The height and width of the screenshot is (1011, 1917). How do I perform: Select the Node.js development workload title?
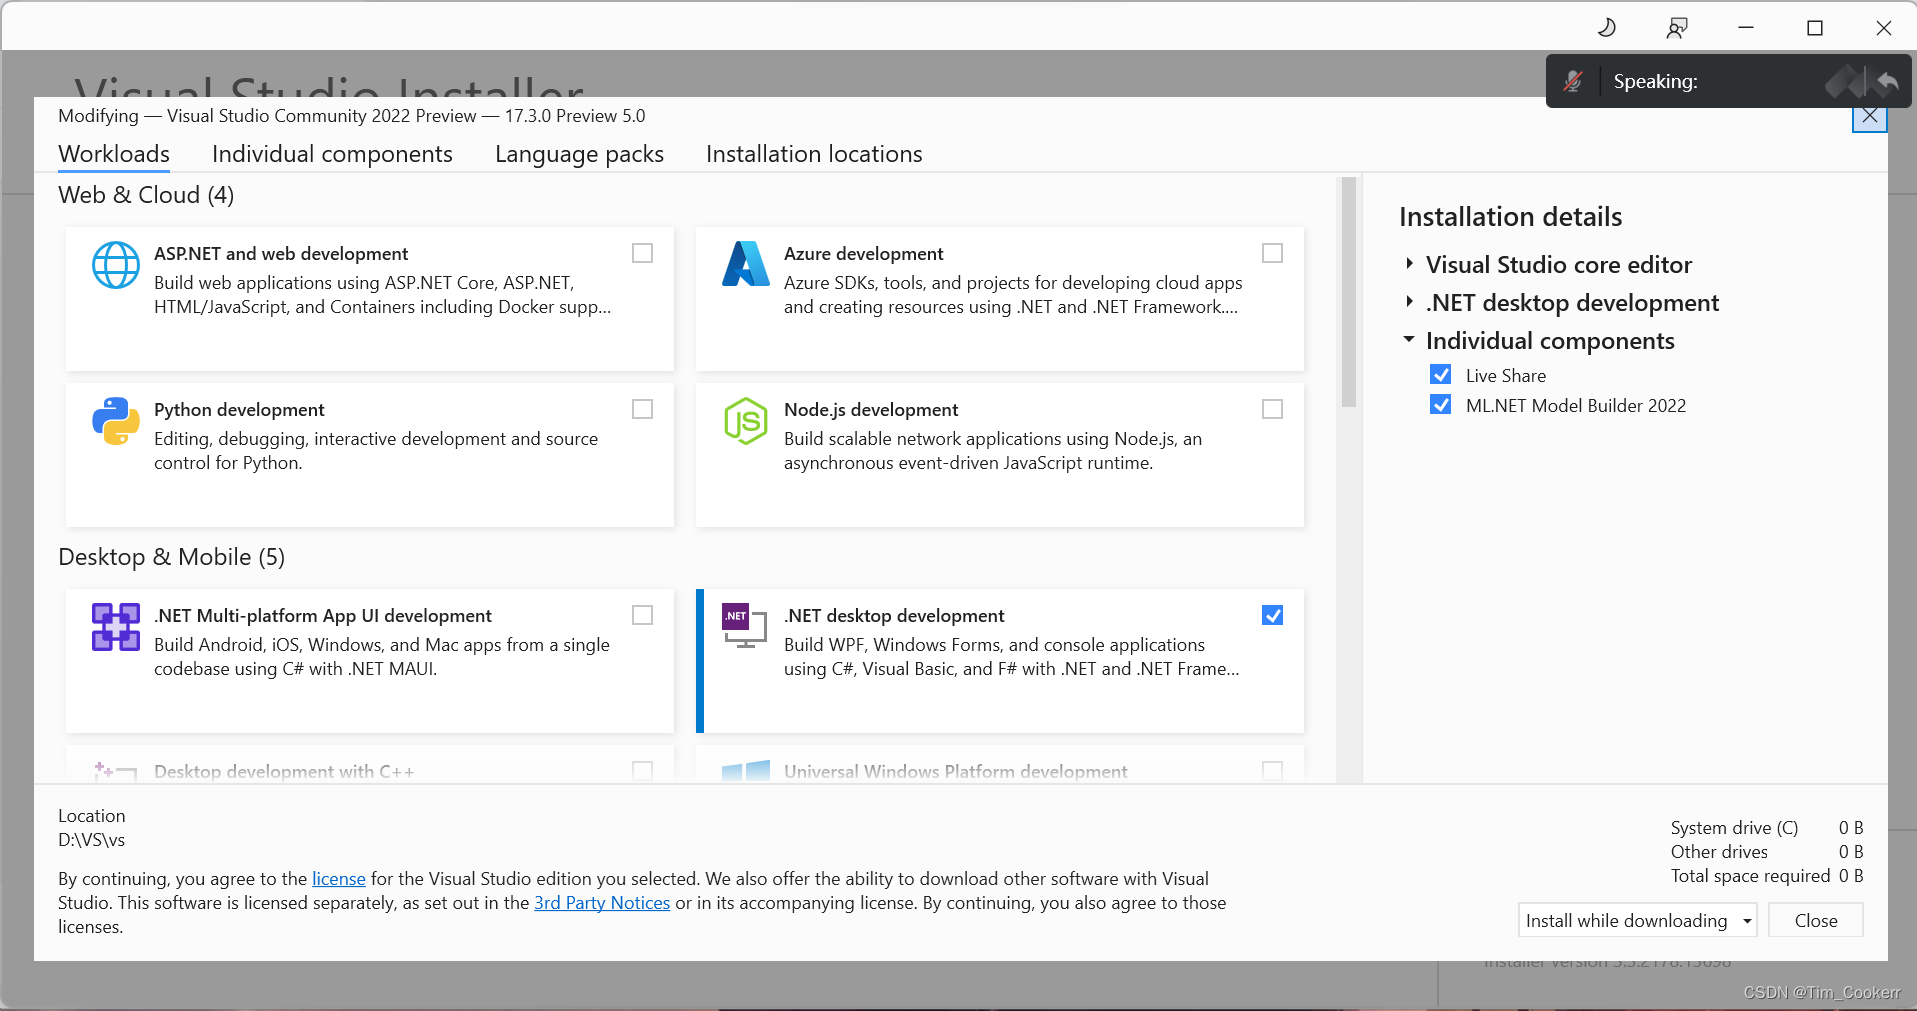click(871, 410)
